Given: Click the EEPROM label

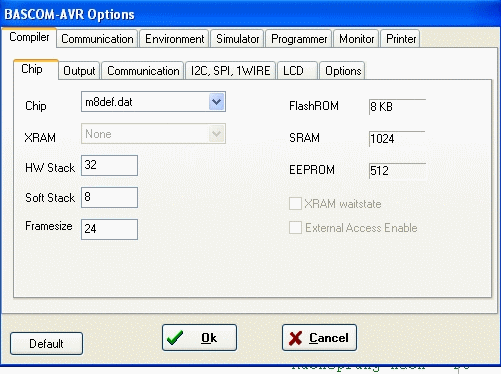Looking at the screenshot, I should (x=312, y=170).
